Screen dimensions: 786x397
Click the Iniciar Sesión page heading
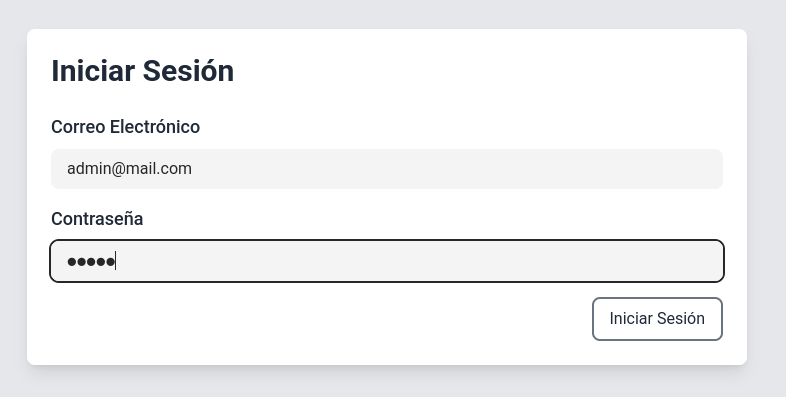click(x=143, y=71)
